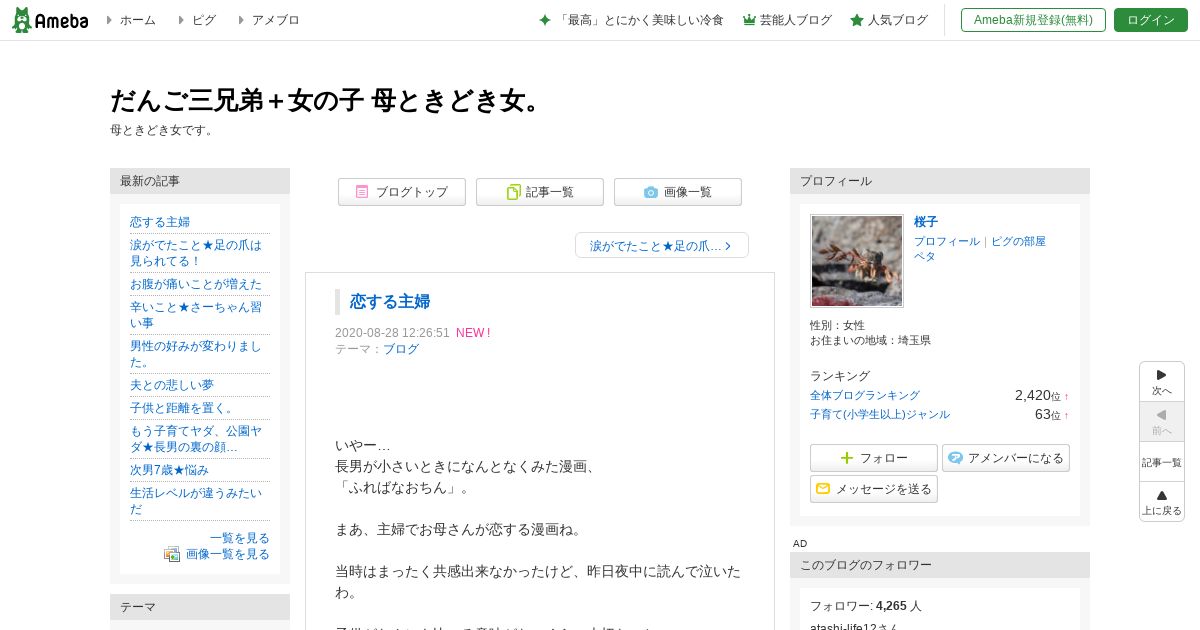
Task: Open the ピグの部屋 link
Action: click(x=1018, y=241)
